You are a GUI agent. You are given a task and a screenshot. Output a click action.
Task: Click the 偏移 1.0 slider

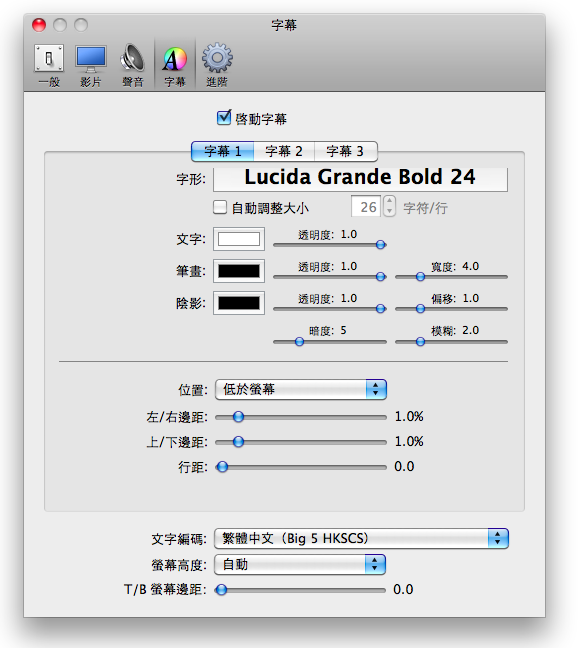point(451,308)
